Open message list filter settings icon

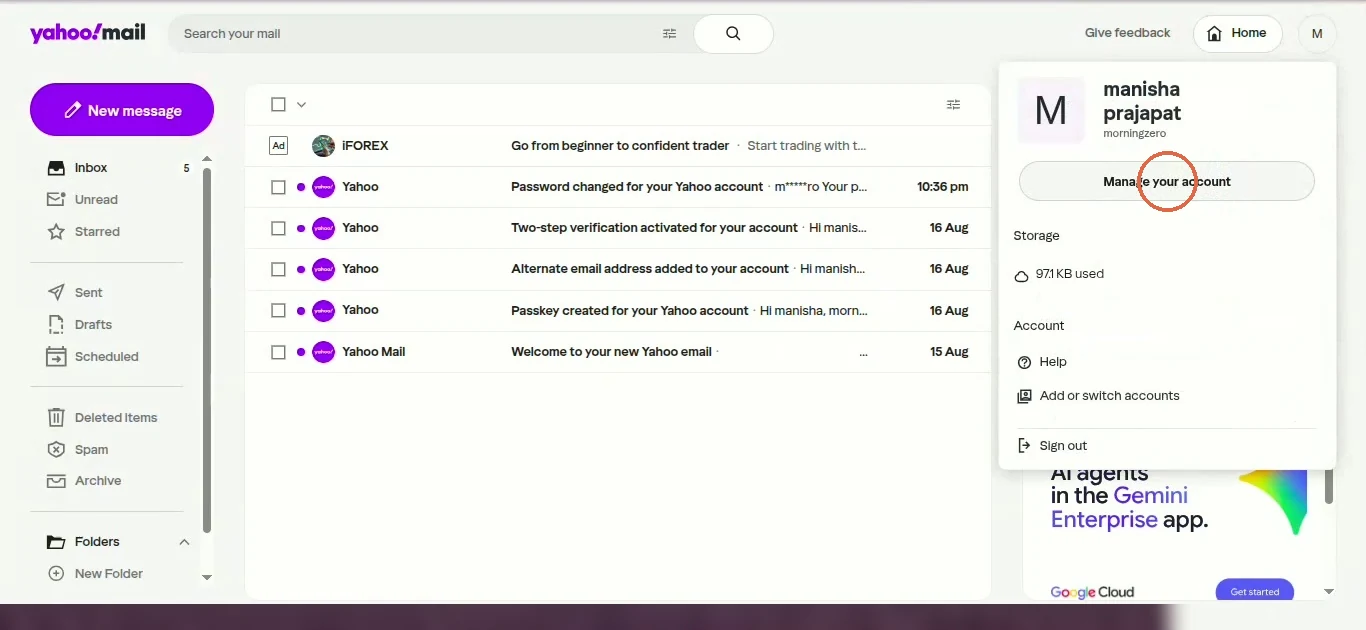click(953, 105)
